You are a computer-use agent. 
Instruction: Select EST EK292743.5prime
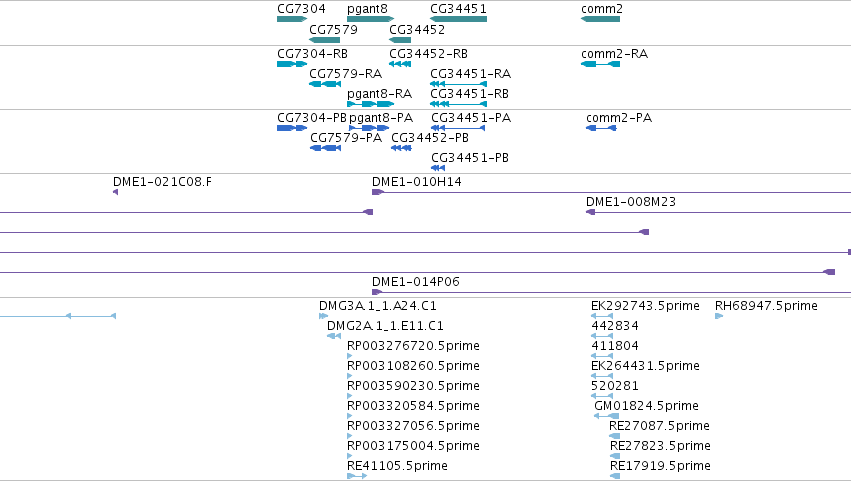click(602, 316)
